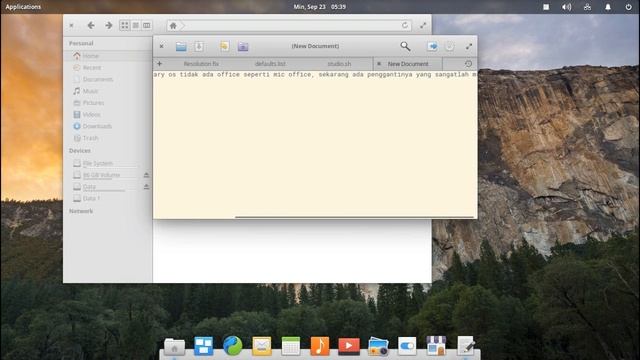This screenshot has width=640, height=360.
Task: Click the purple templates folder icon in editor
Action: pos(243,47)
